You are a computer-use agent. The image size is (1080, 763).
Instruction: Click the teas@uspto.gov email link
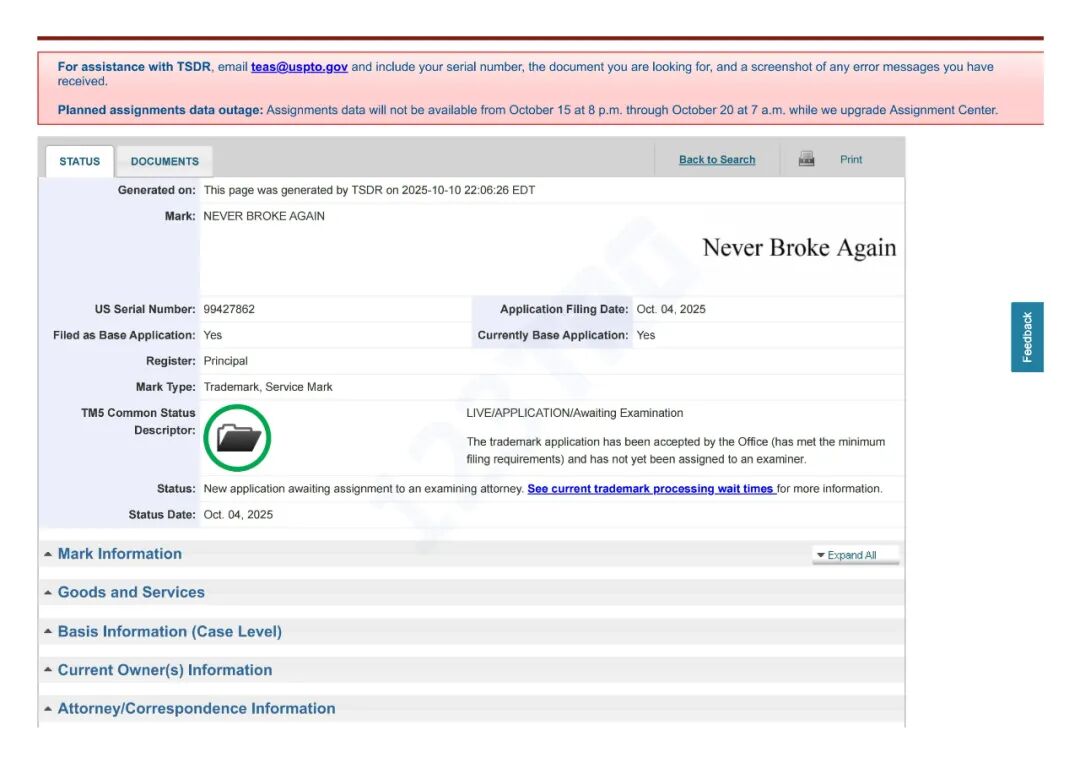click(x=299, y=67)
